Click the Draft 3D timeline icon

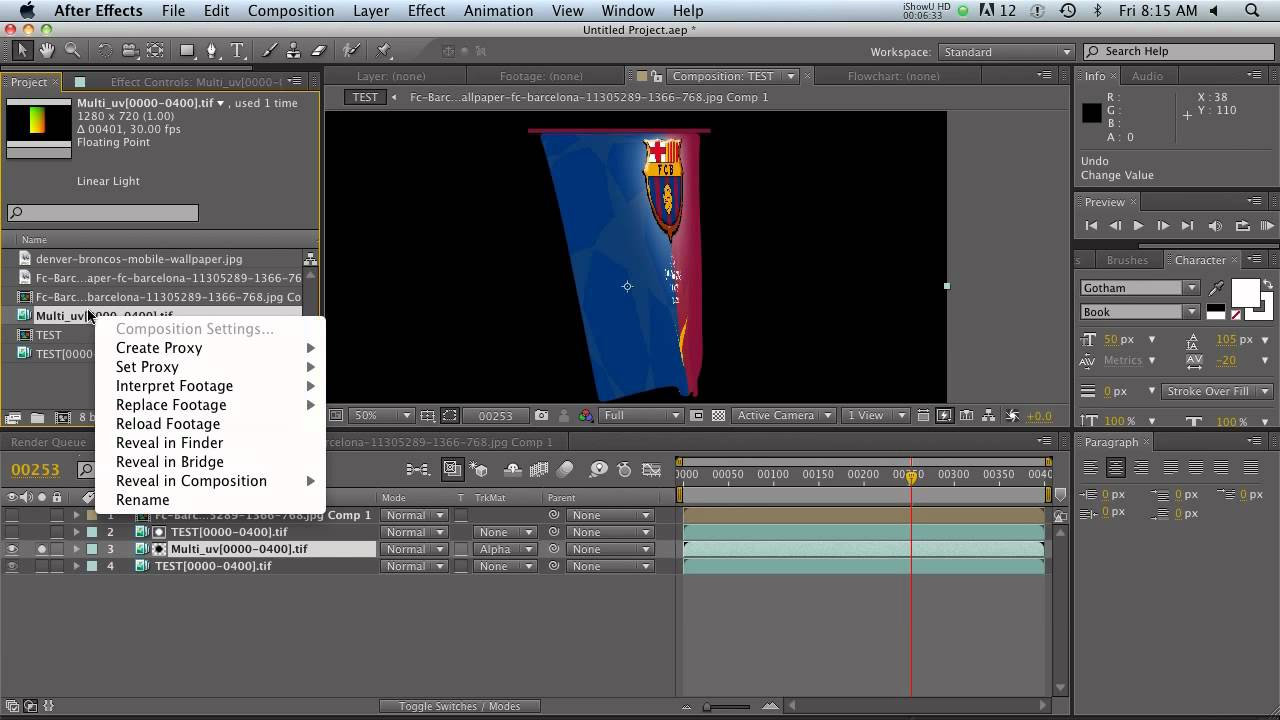(478, 469)
